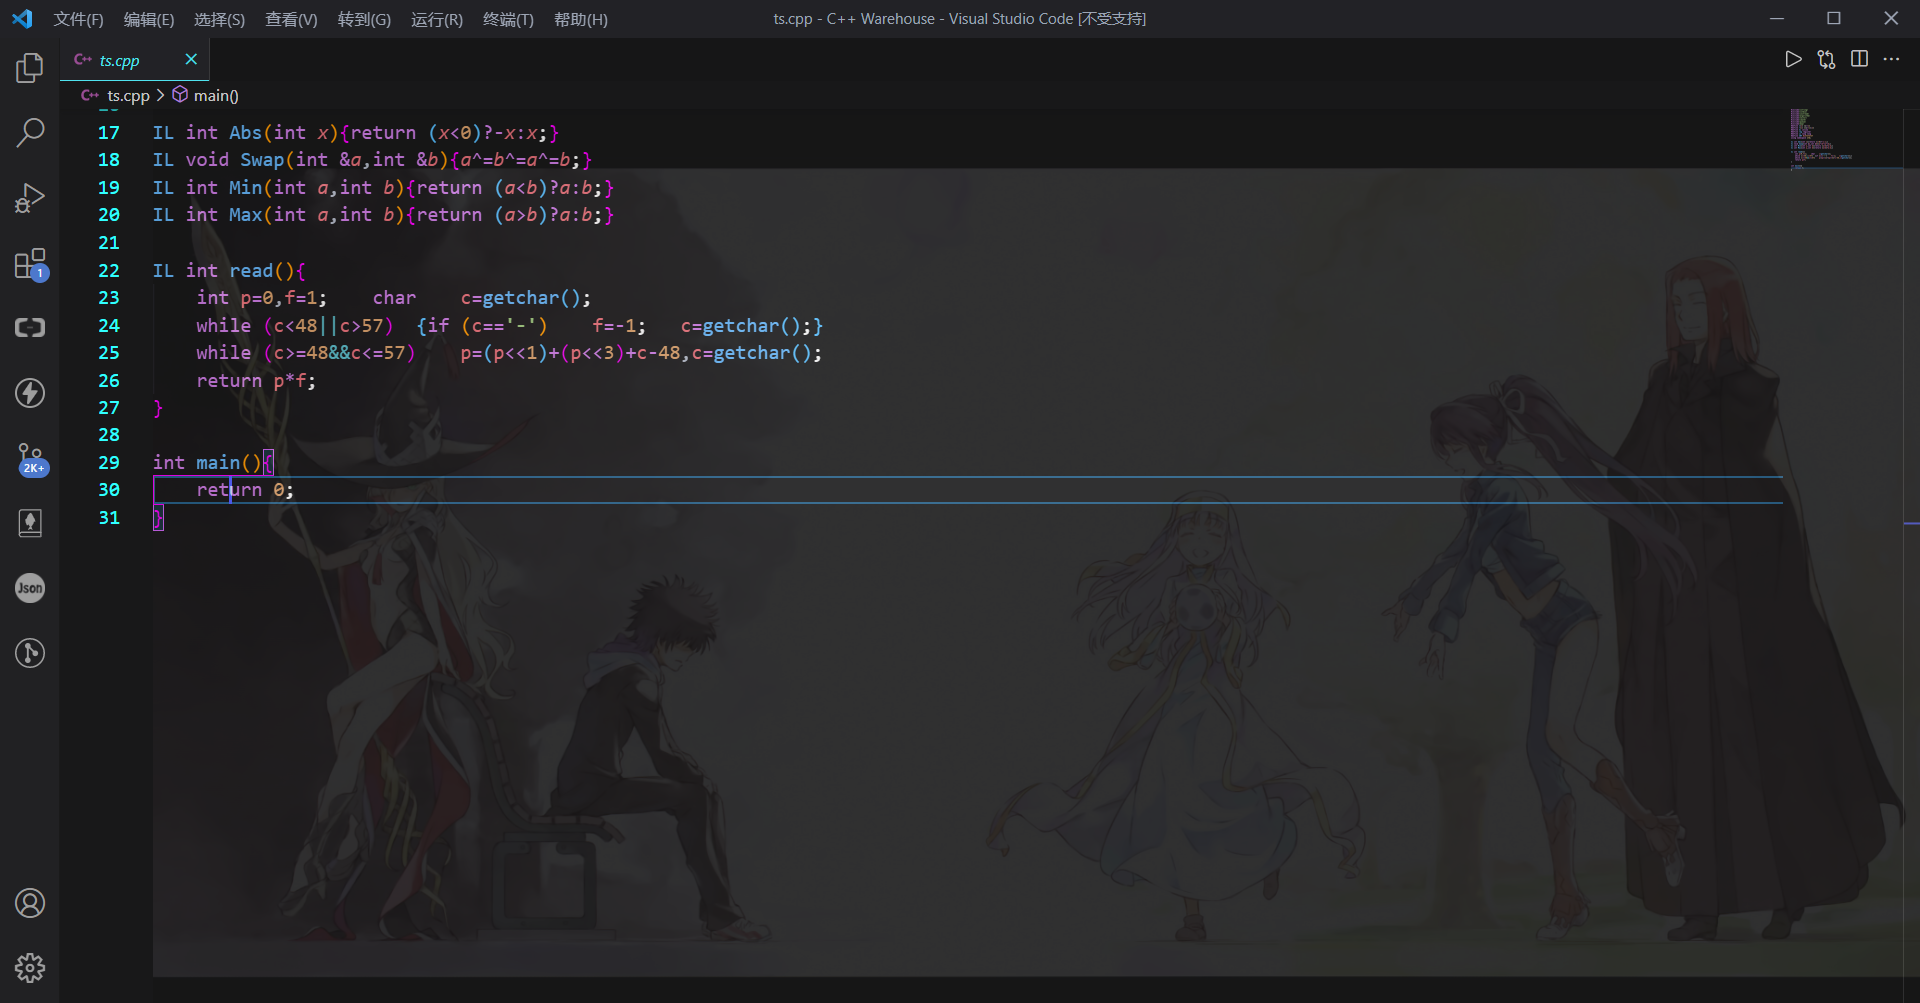Click the VS Code logo icon
The height and width of the screenshot is (1003, 1920).
(22, 19)
